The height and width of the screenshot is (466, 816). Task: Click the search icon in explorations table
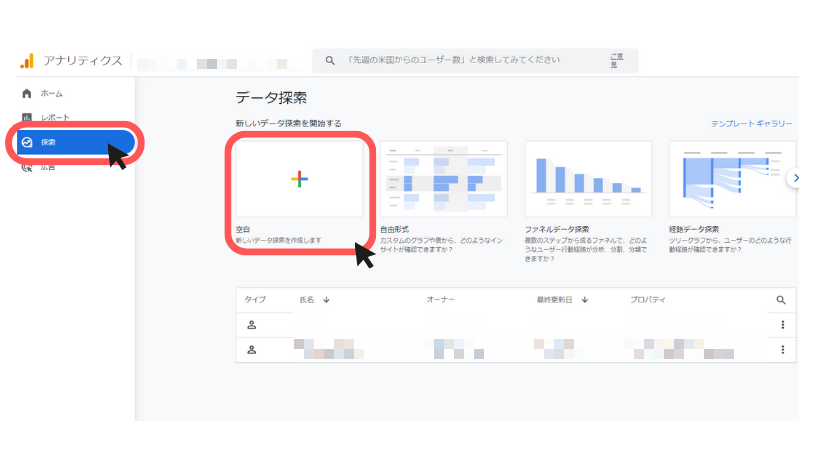point(782,299)
